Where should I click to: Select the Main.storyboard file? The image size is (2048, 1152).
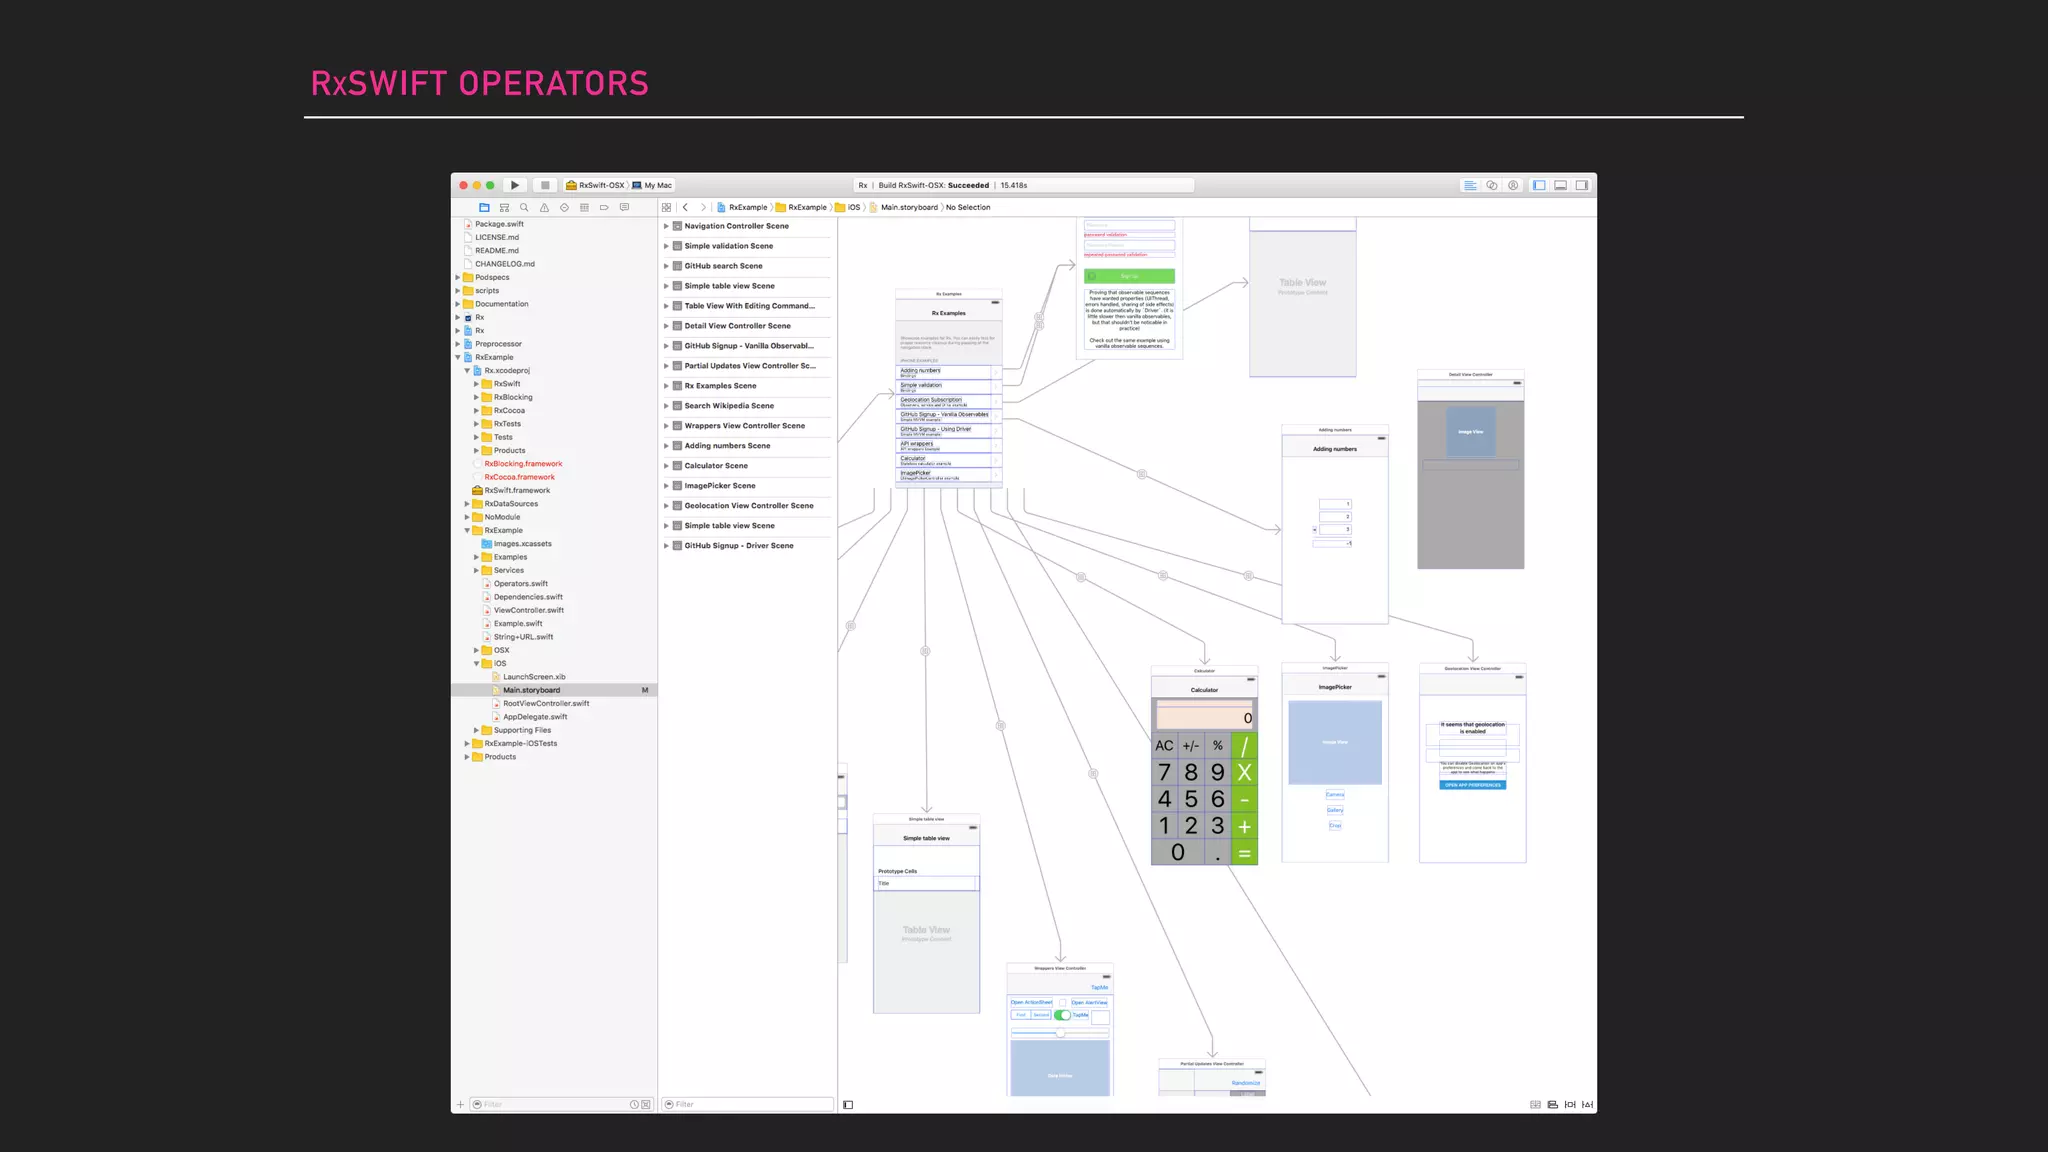click(x=531, y=690)
